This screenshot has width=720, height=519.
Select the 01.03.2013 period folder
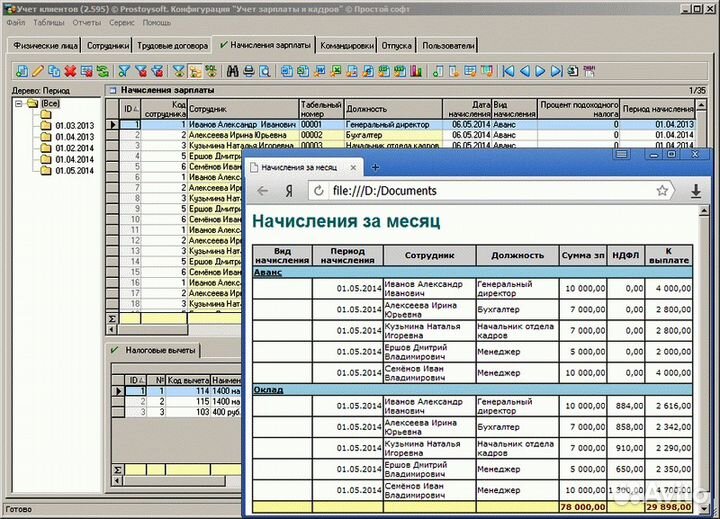[x=73, y=125]
